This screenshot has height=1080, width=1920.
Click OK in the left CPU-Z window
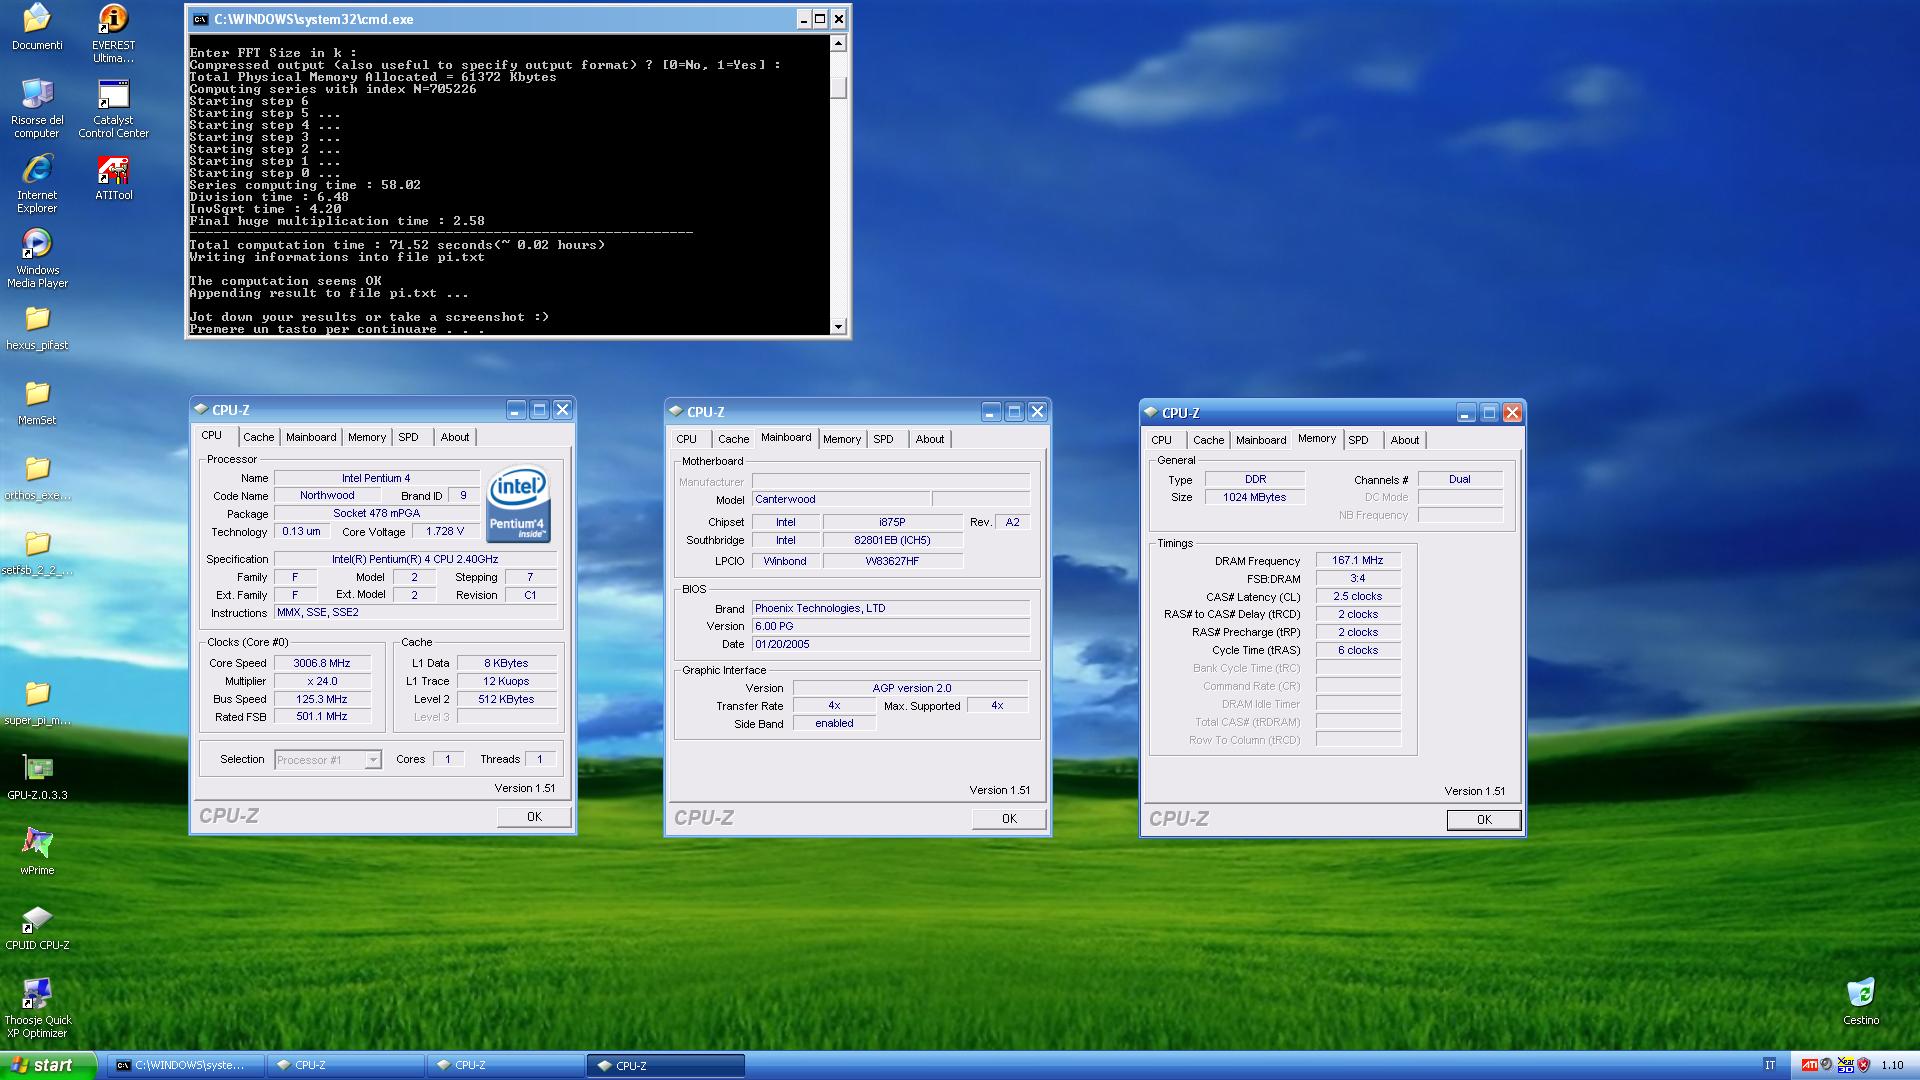point(534,817)
